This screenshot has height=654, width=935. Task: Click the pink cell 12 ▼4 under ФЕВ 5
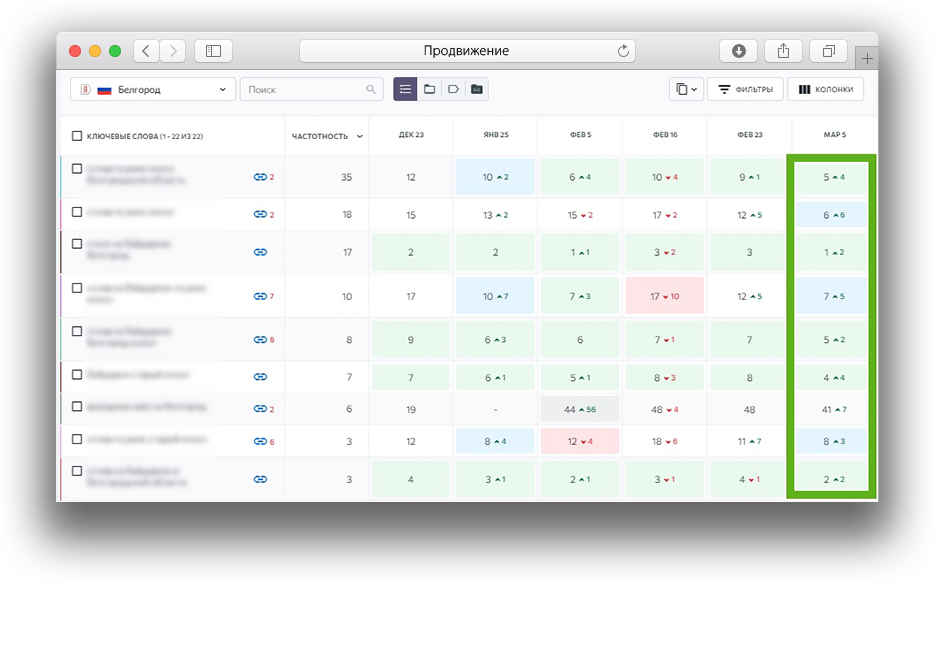[580, 442]
